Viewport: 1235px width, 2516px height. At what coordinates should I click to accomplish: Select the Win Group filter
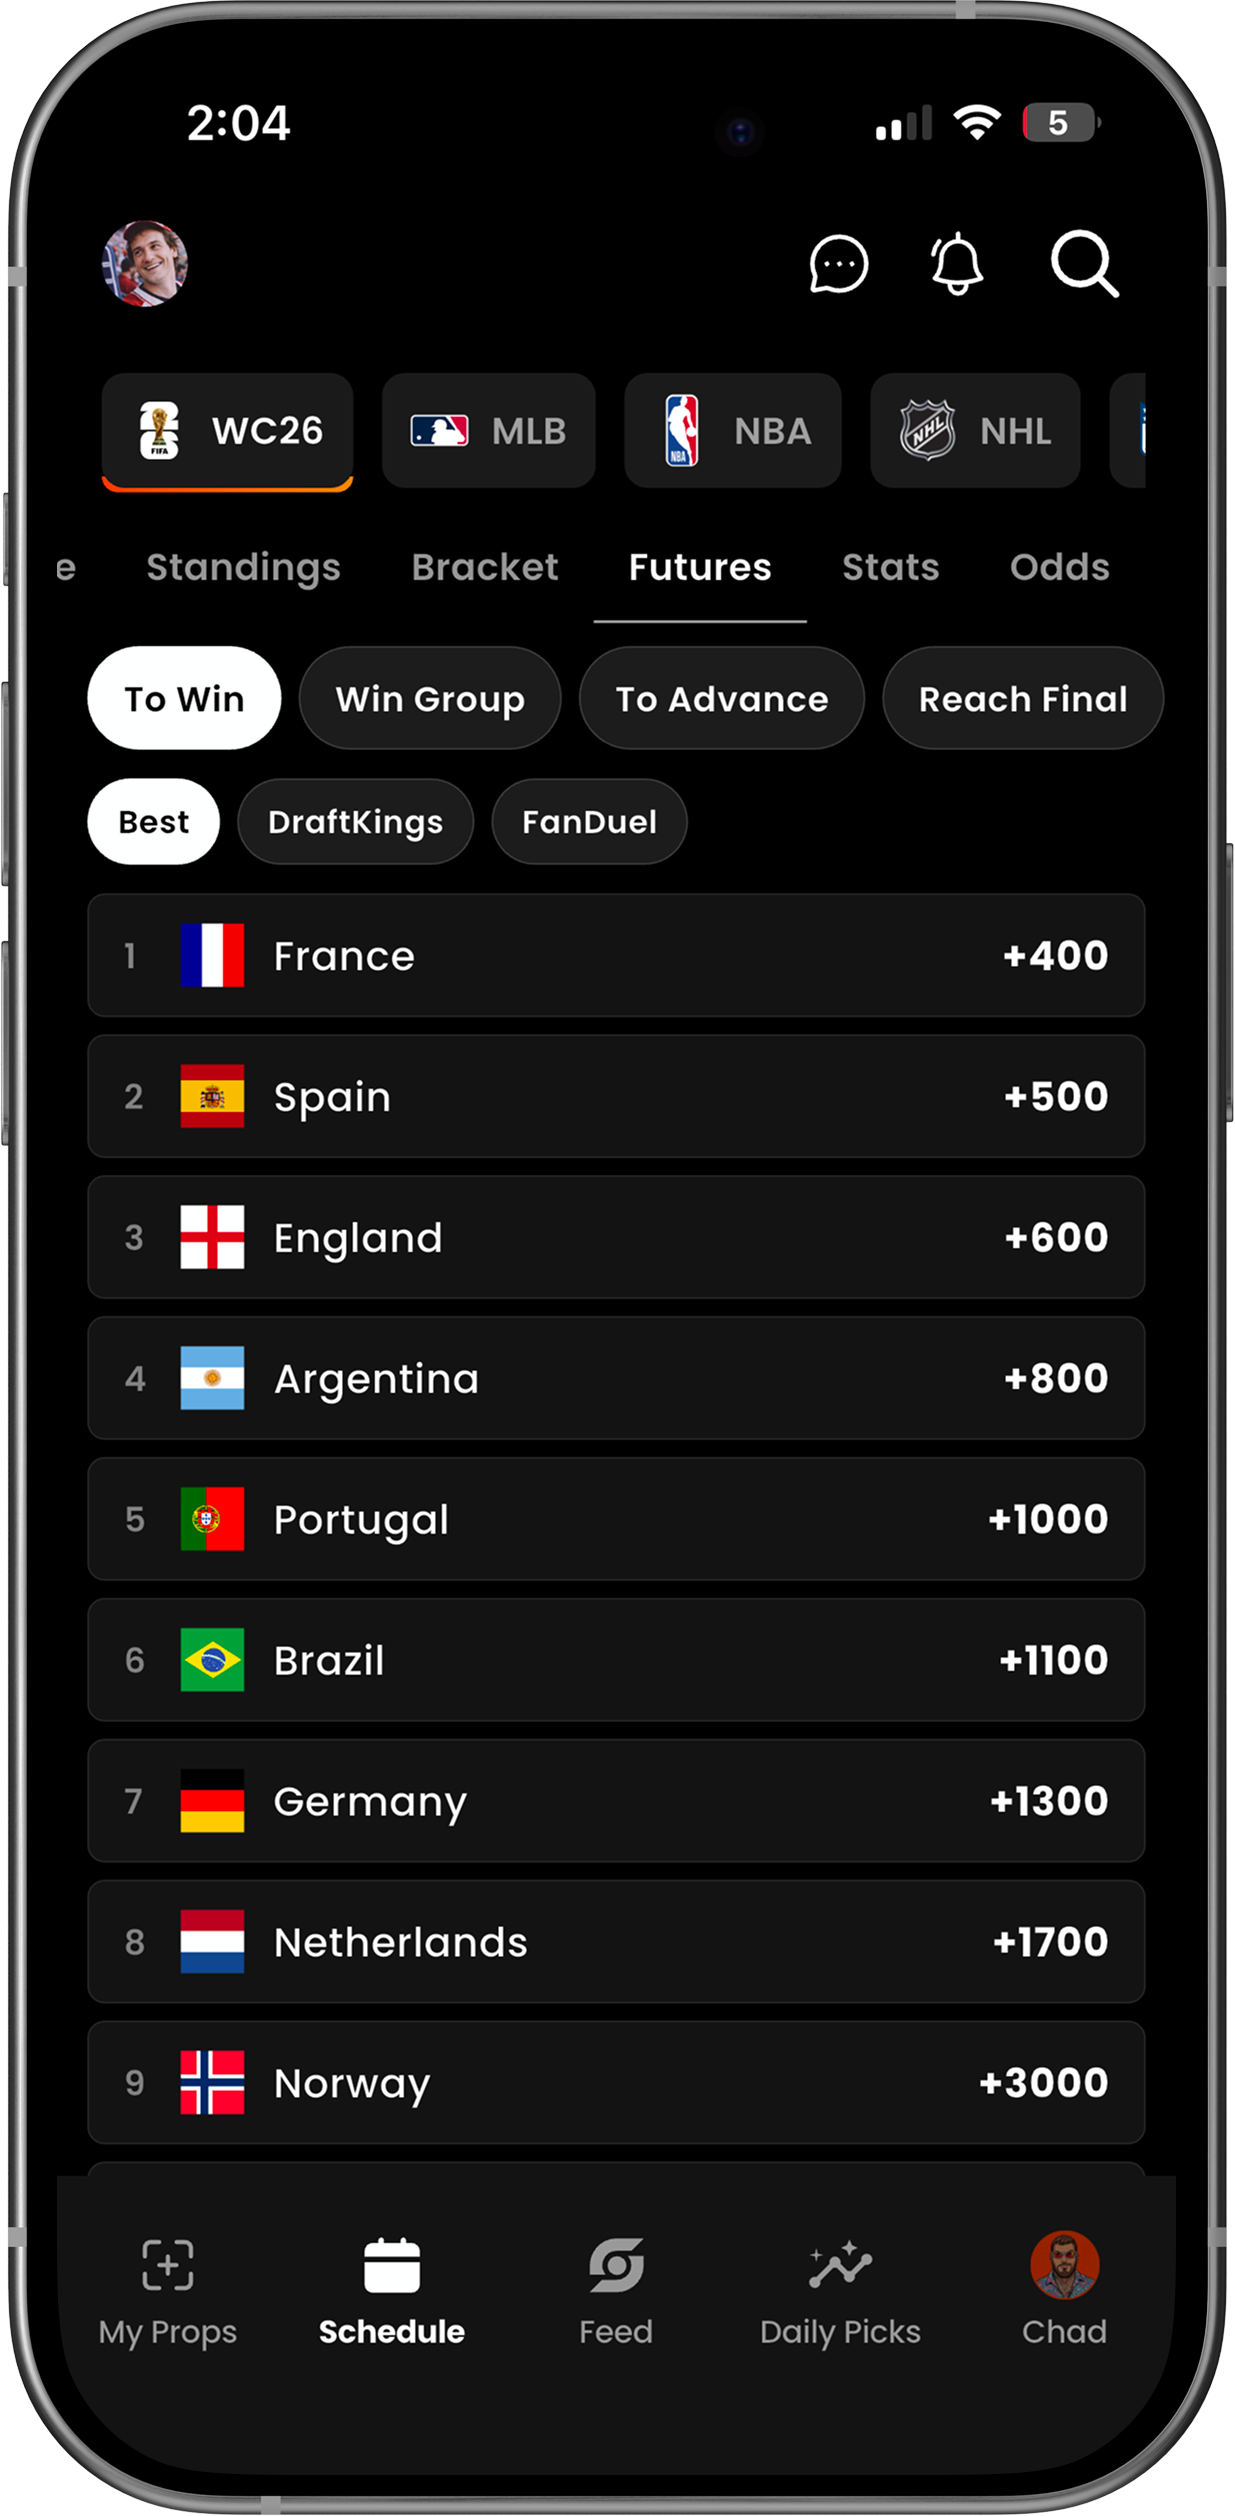point(430,698)
